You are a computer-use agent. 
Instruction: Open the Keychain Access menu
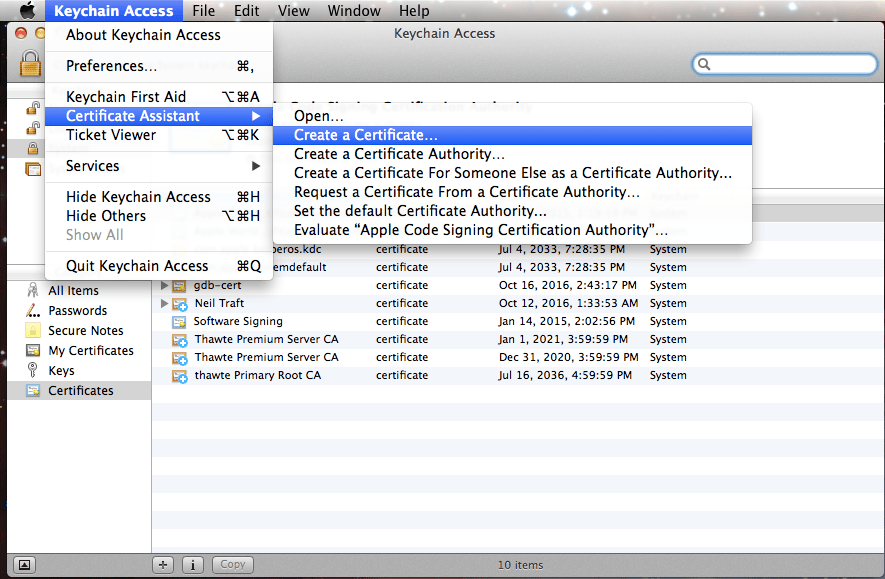pos(113,11)
